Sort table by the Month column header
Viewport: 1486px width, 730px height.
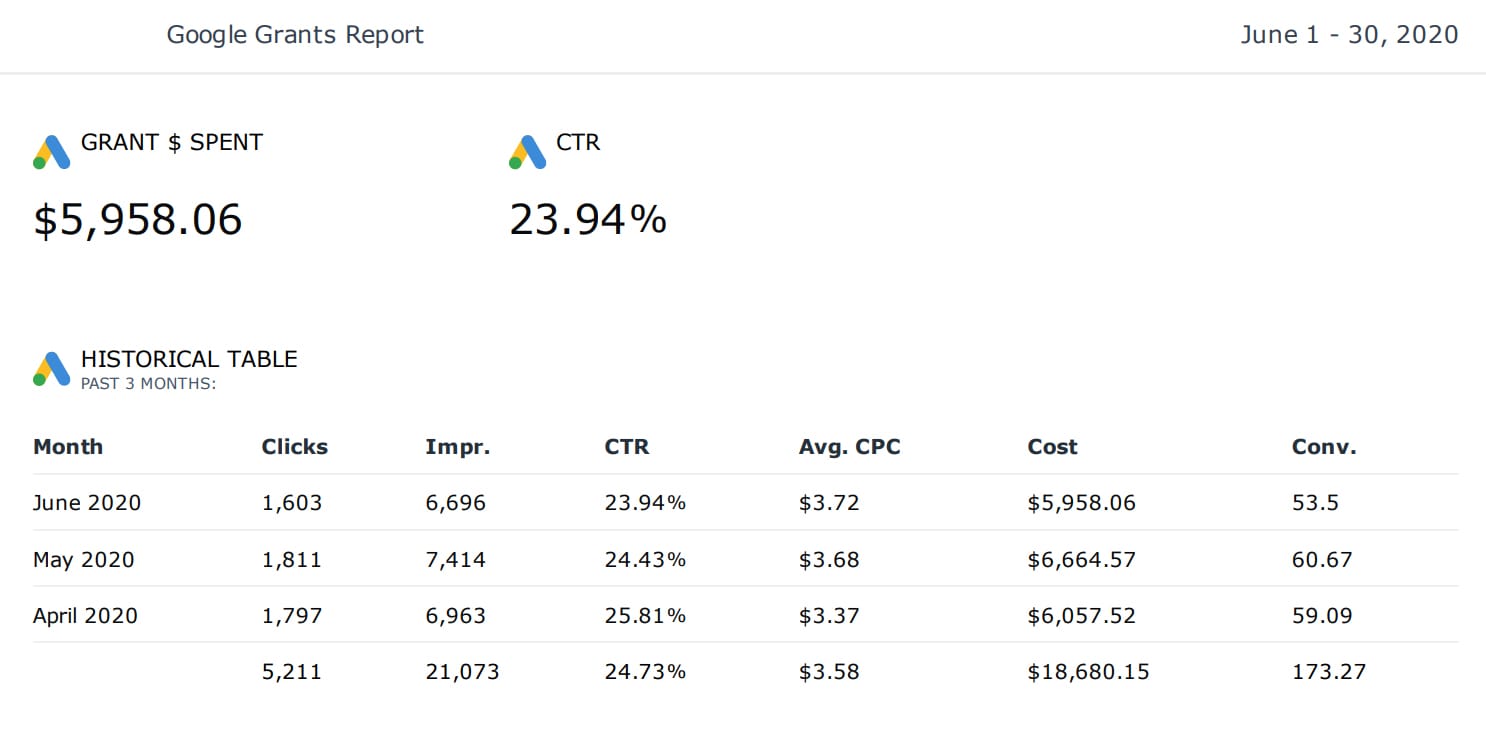(68, 447)
